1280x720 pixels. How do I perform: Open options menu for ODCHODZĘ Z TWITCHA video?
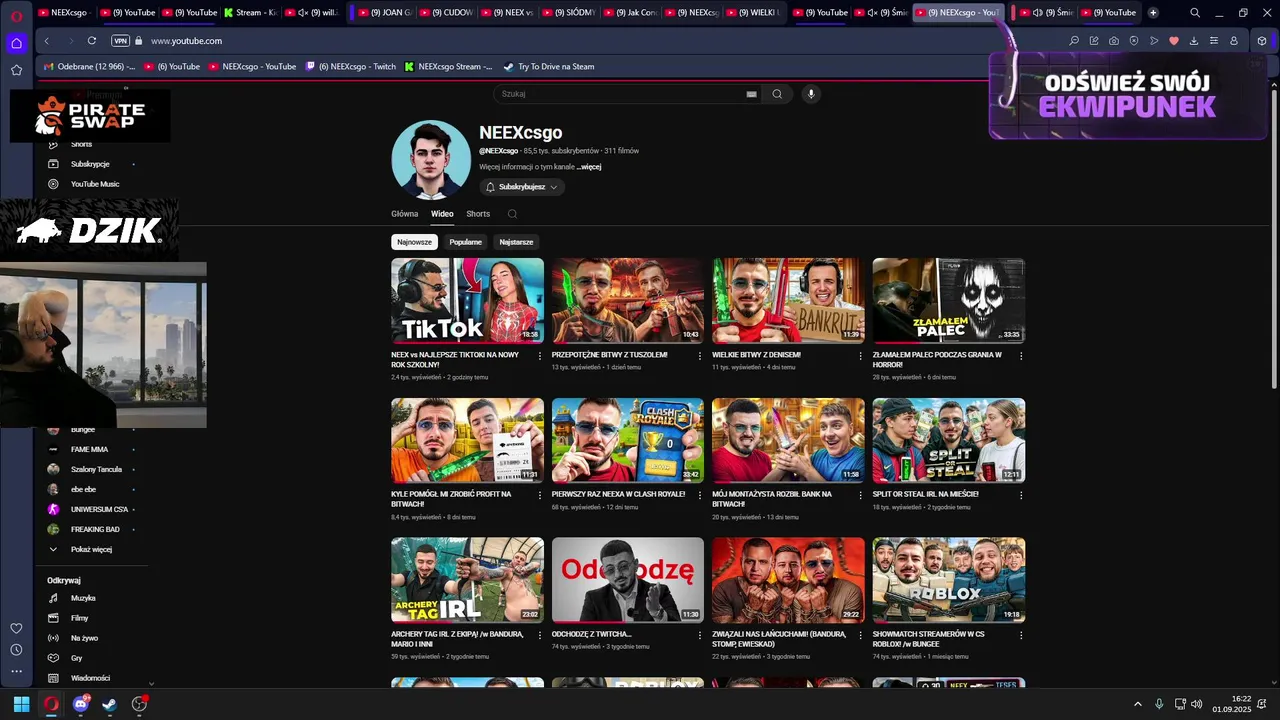pos(700,635)
